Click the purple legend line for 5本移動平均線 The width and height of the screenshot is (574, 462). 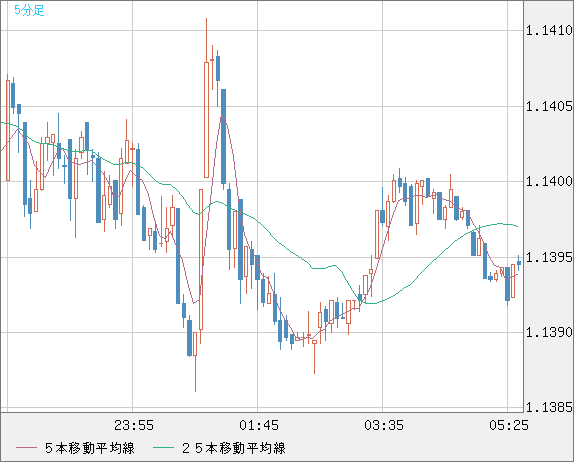26,448
